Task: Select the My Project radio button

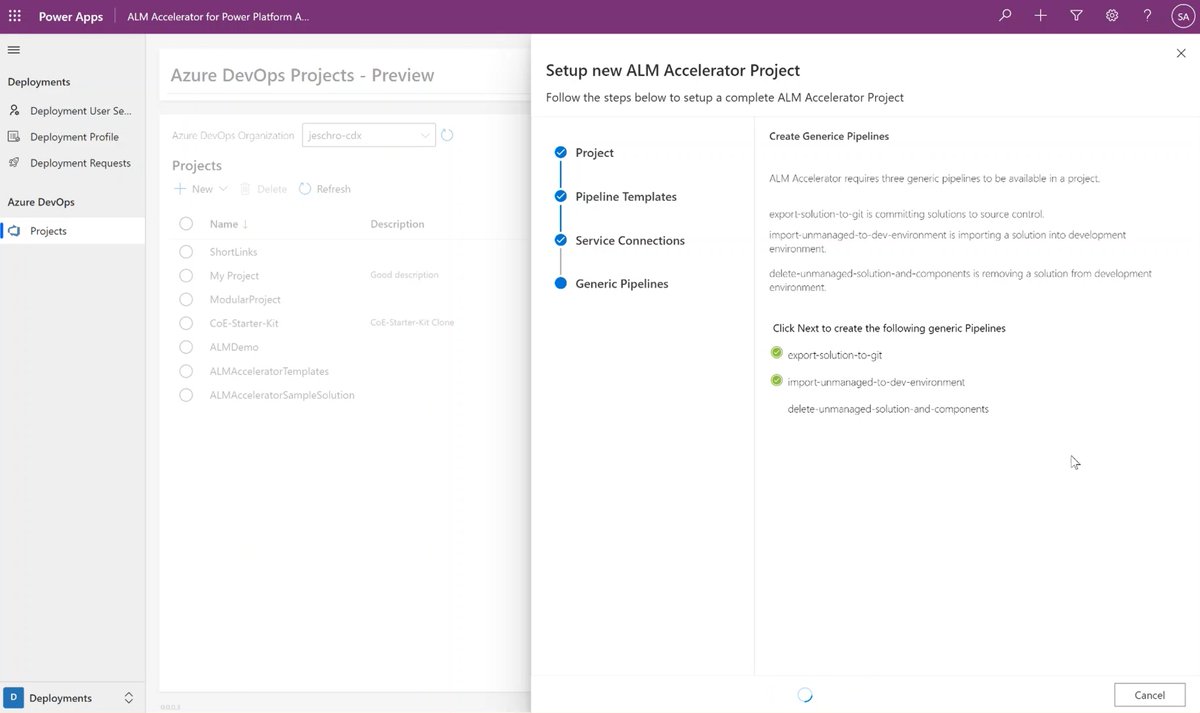Action: coord(185,275)
